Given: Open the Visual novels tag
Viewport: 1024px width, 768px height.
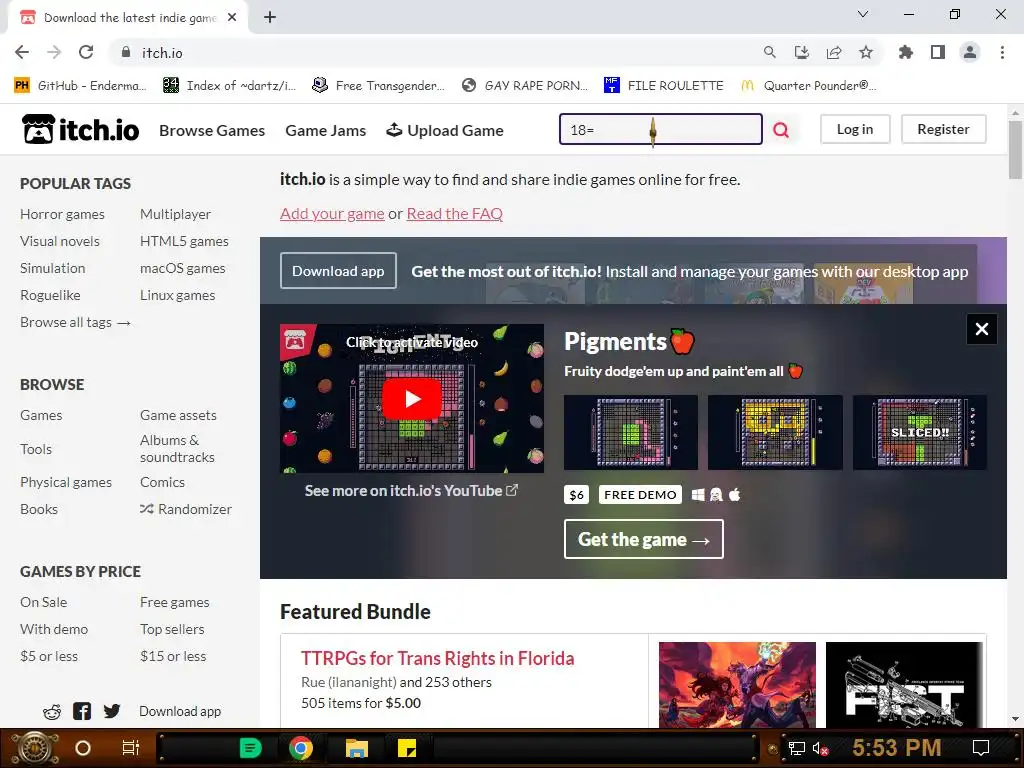Looking at the screenshot, I should coord(60,241).
